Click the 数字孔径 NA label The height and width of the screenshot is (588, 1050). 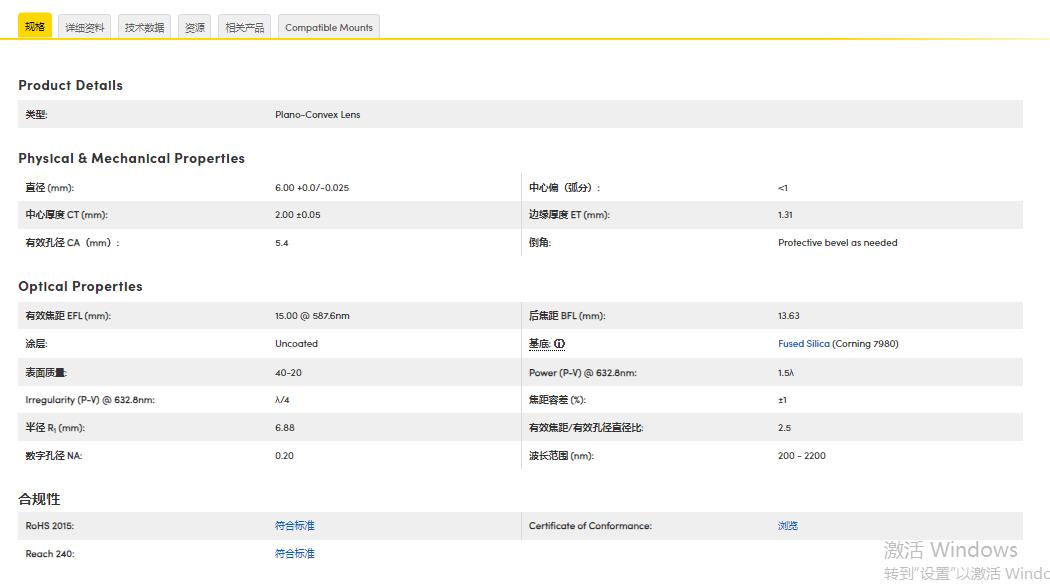(54, 455)
